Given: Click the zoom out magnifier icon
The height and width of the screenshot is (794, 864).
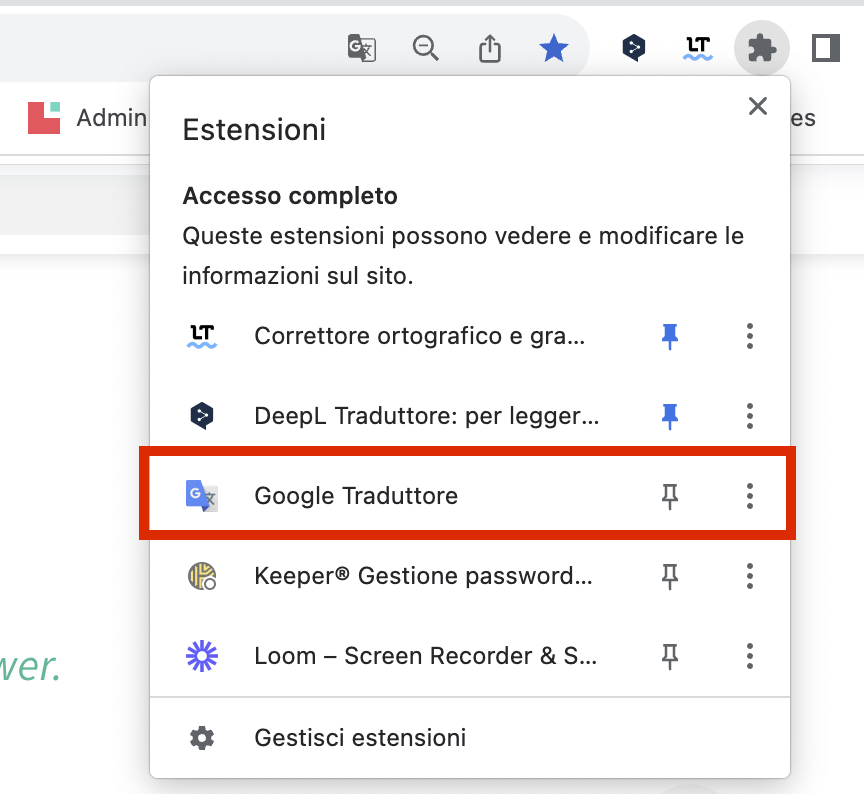Looking at the screenshot, I should tap(426, 48).
